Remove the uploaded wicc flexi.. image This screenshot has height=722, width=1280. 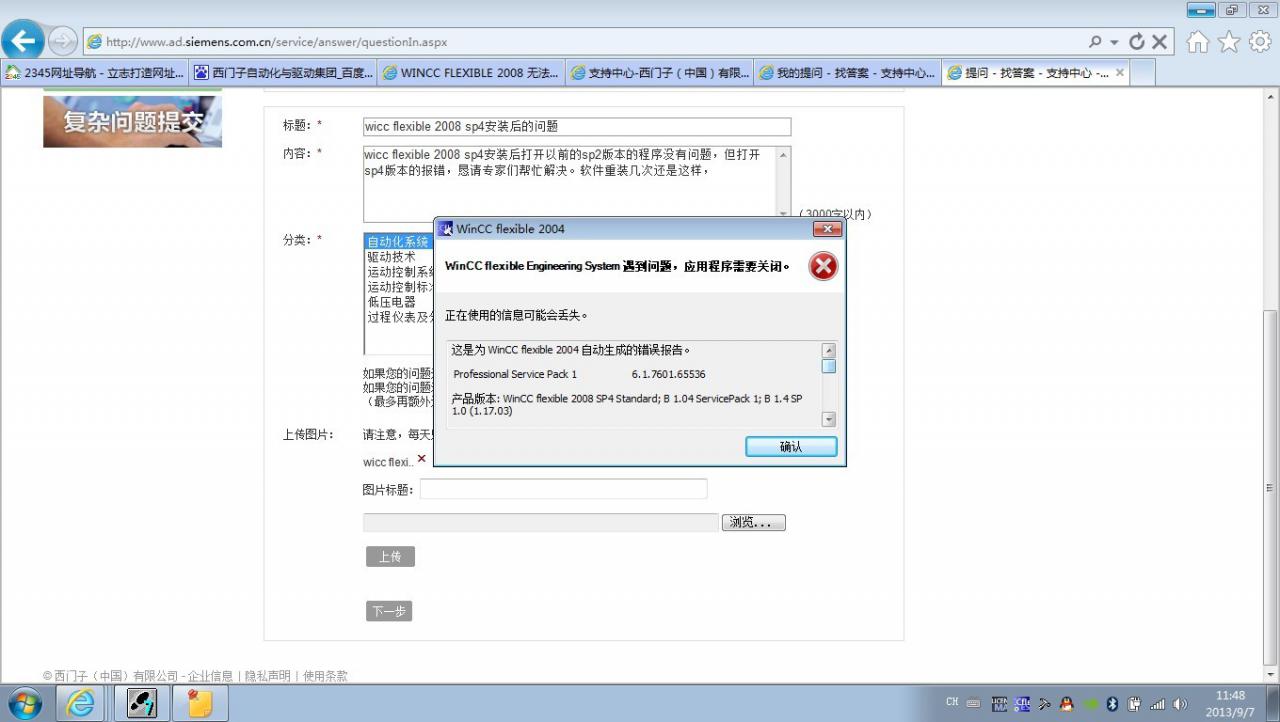[421, 459]
